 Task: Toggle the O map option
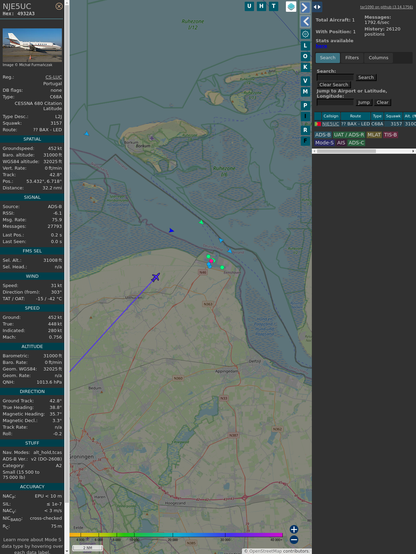(x=305, y=56)
